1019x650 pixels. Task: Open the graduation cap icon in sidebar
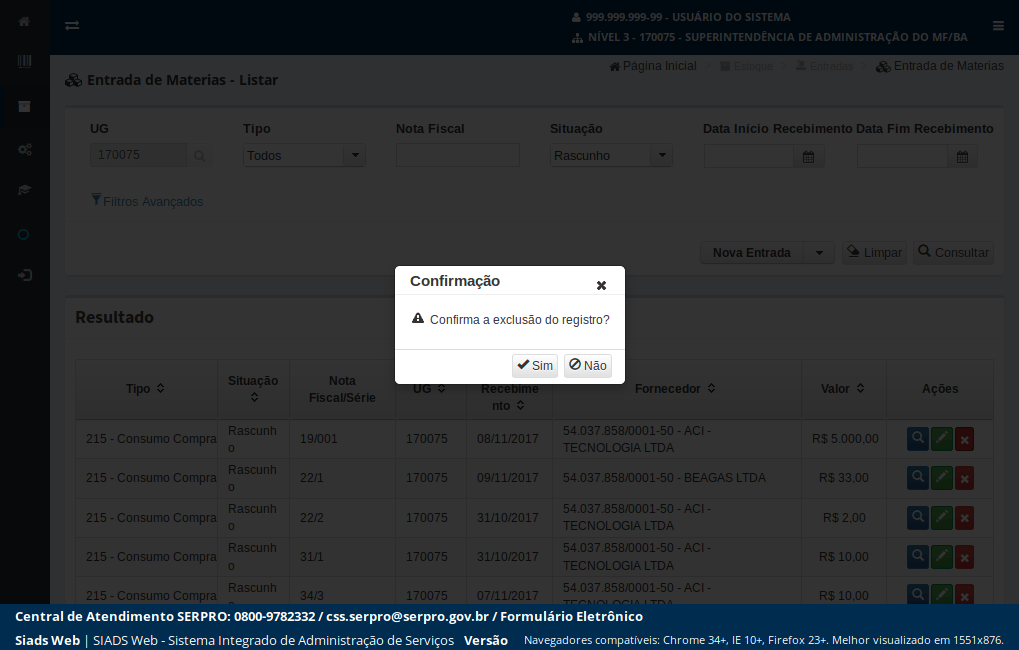pos(24,190)
